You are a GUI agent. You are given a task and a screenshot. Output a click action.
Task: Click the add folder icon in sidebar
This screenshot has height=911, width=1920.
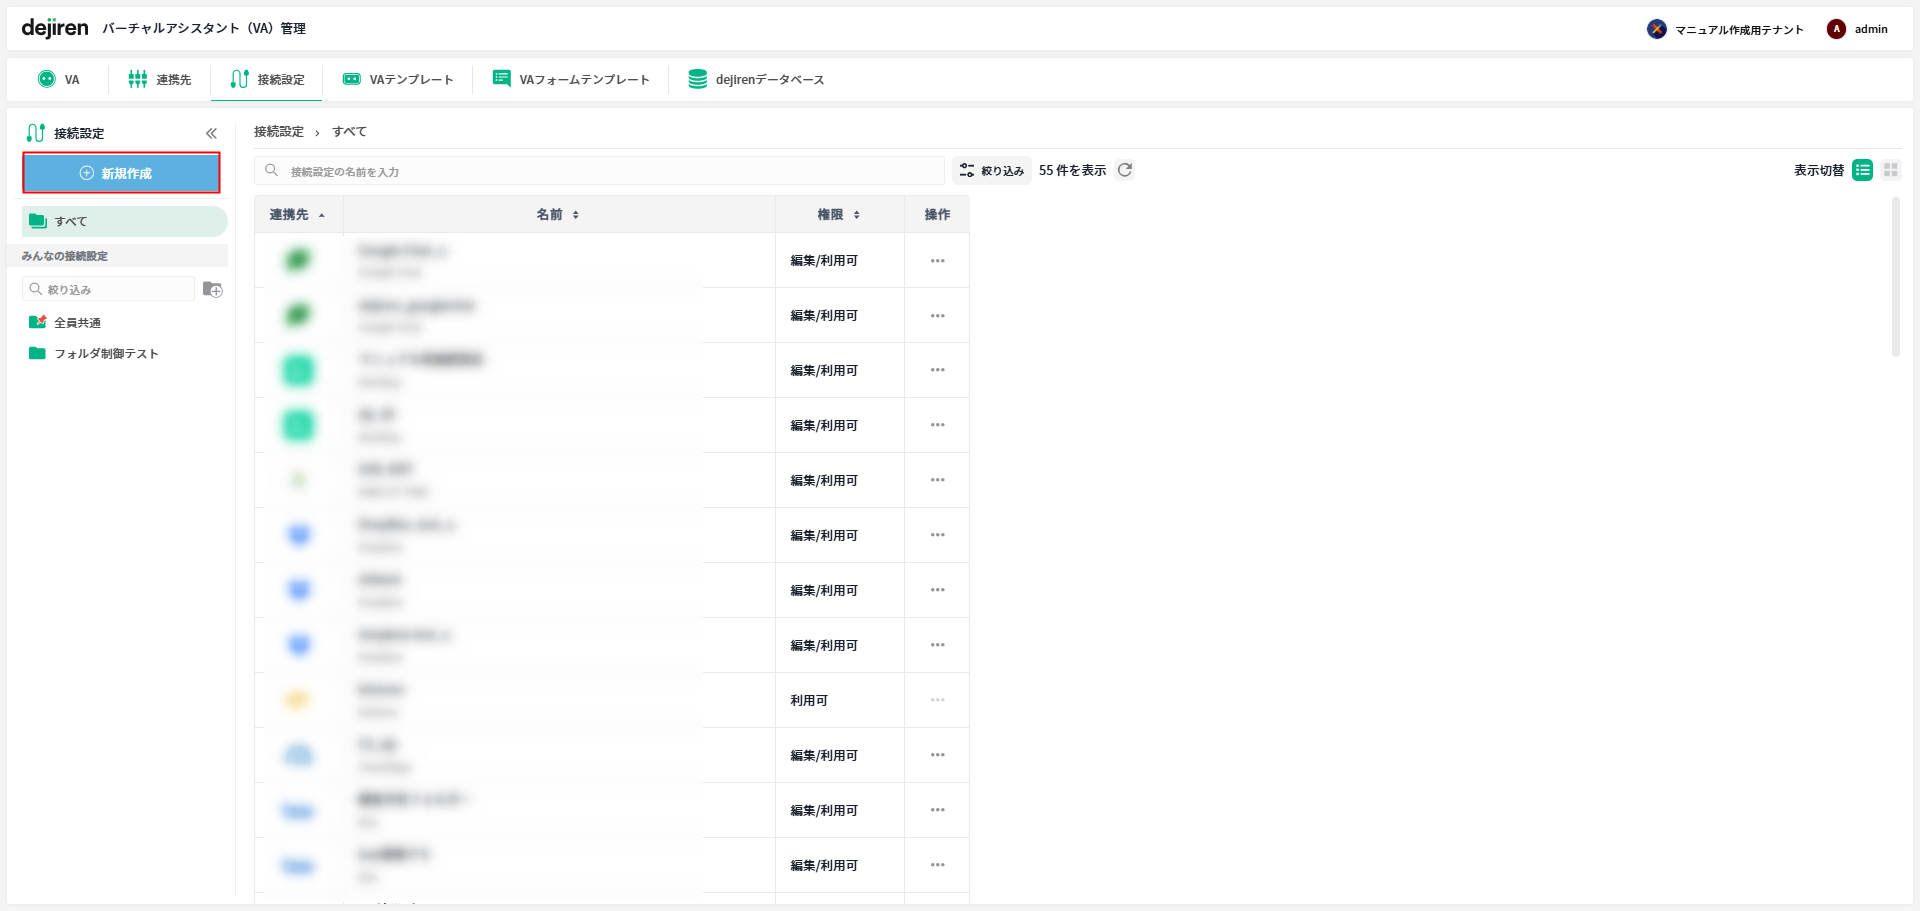point(212,289)
